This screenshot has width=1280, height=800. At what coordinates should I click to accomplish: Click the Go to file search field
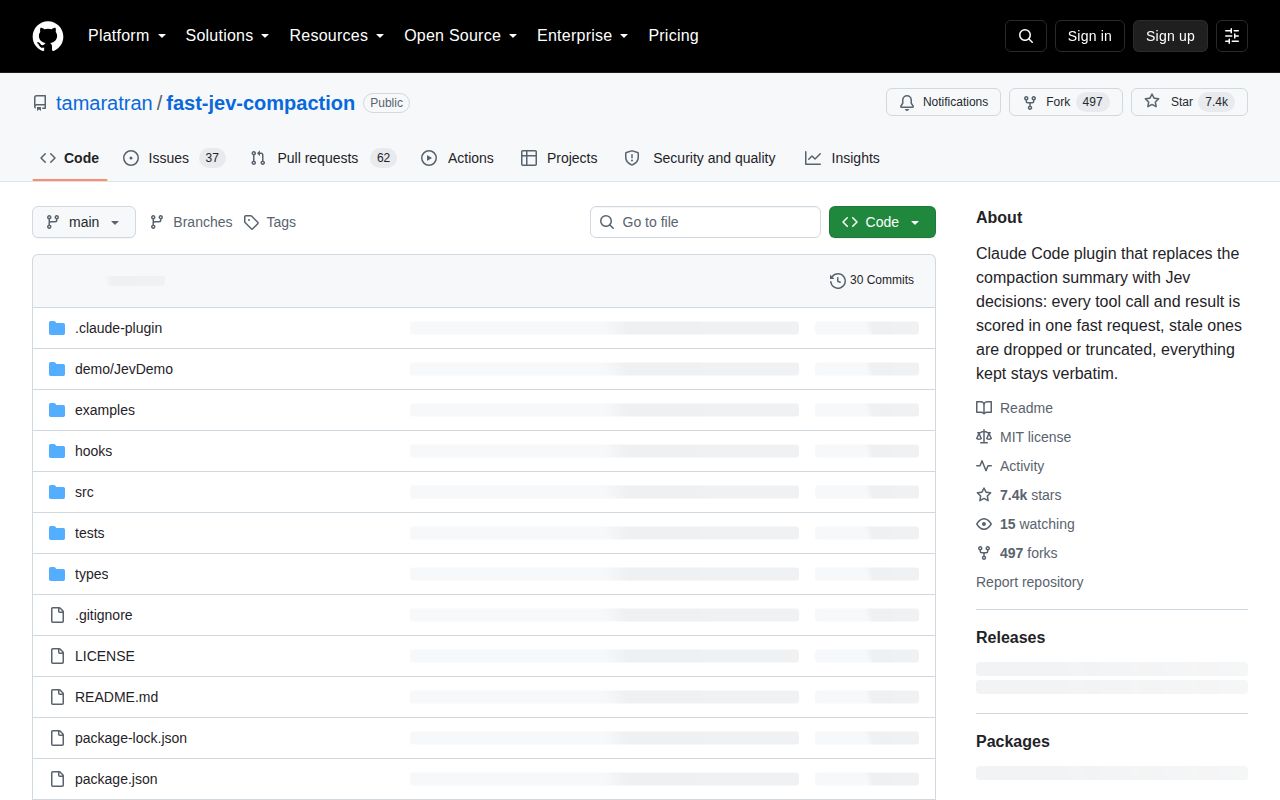tap(705, 222)
